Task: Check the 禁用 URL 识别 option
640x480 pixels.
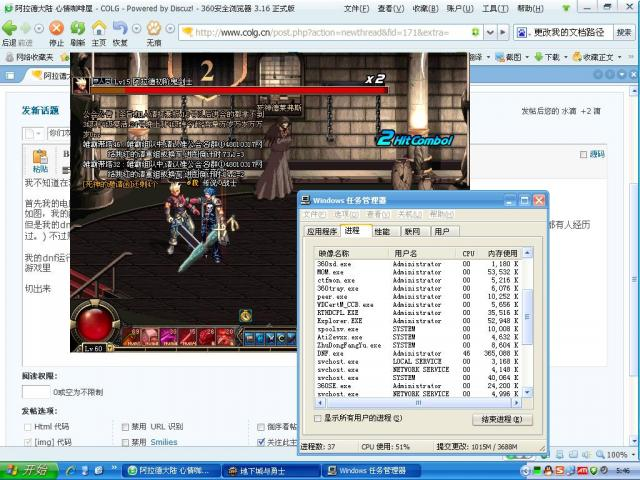Action: pos(126,427)
